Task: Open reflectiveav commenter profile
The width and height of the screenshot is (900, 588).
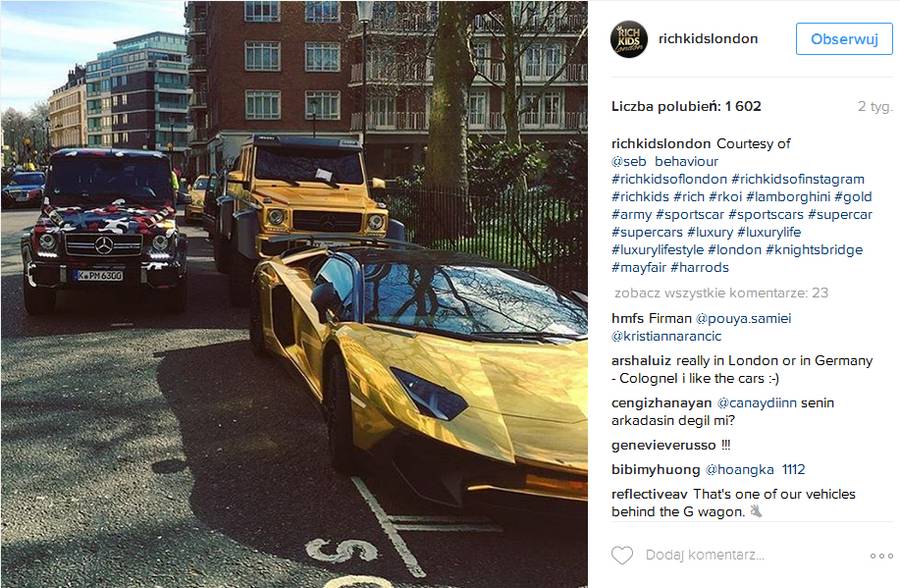Action: 650,494
